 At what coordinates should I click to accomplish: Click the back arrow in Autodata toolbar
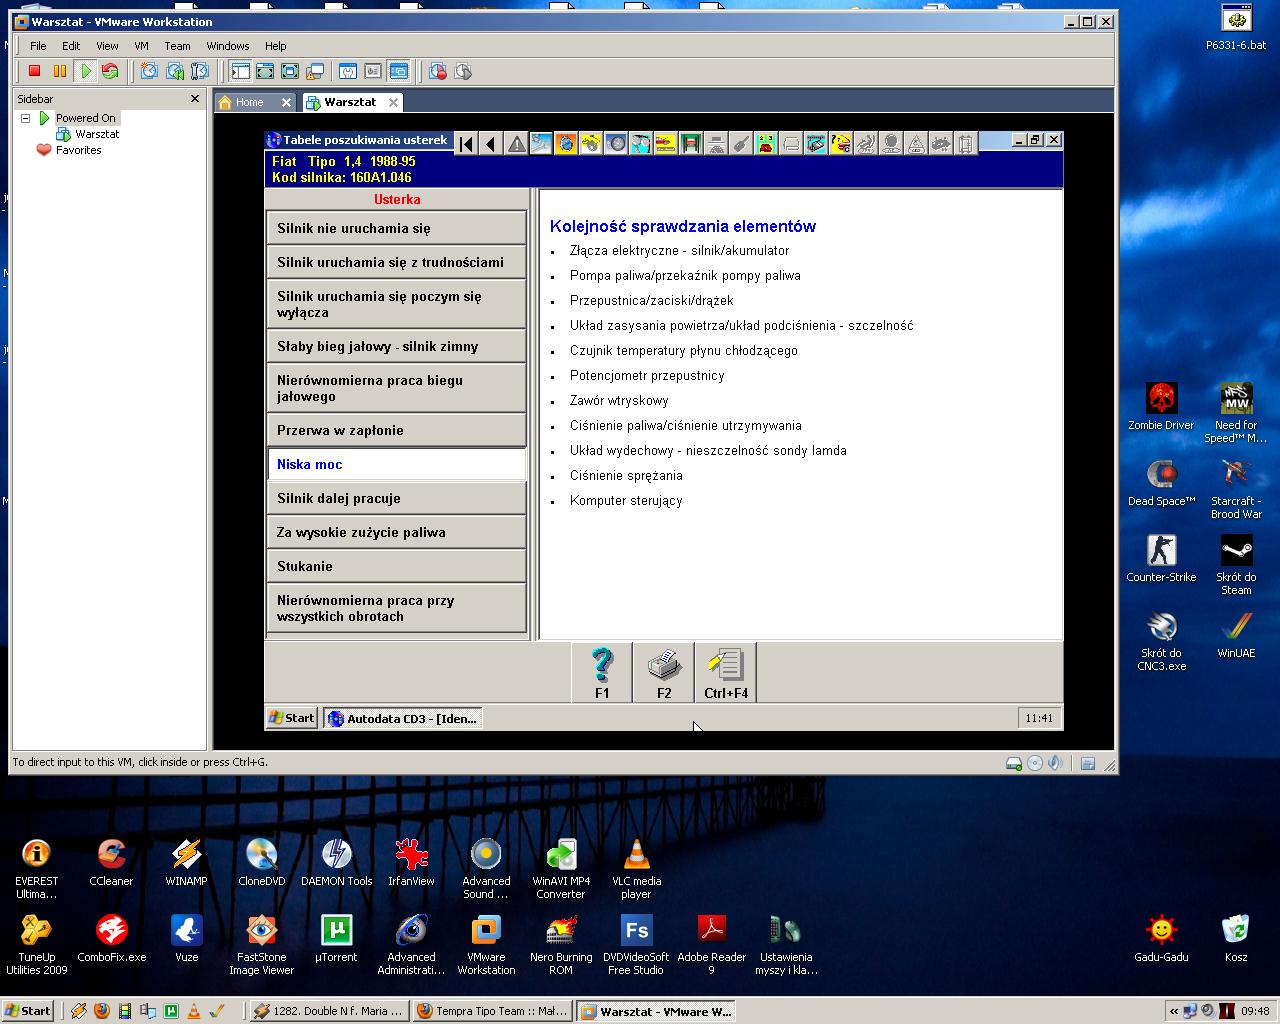[x=491, y=144]
